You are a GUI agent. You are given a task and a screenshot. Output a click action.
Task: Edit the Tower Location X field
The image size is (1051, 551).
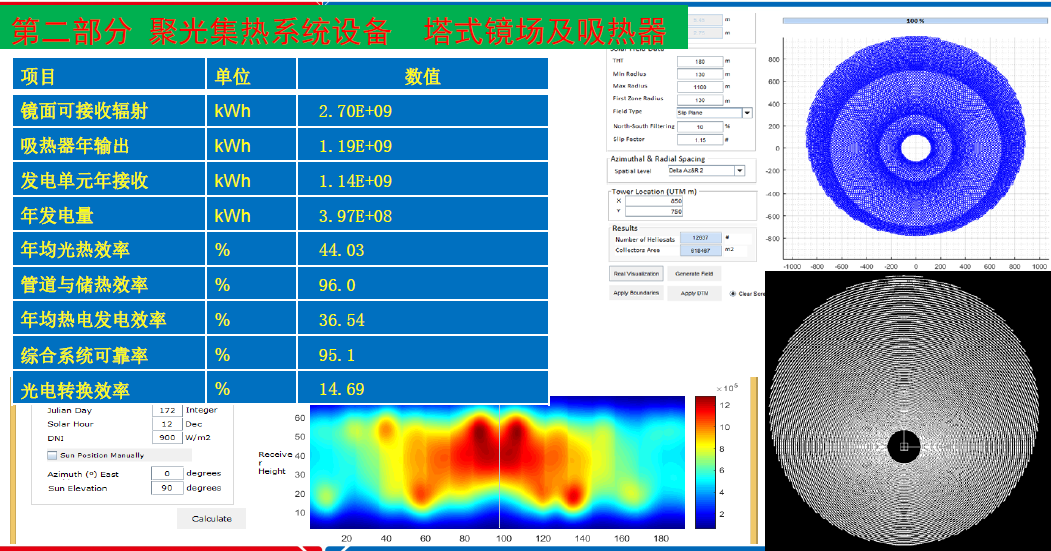pos(654,200)
